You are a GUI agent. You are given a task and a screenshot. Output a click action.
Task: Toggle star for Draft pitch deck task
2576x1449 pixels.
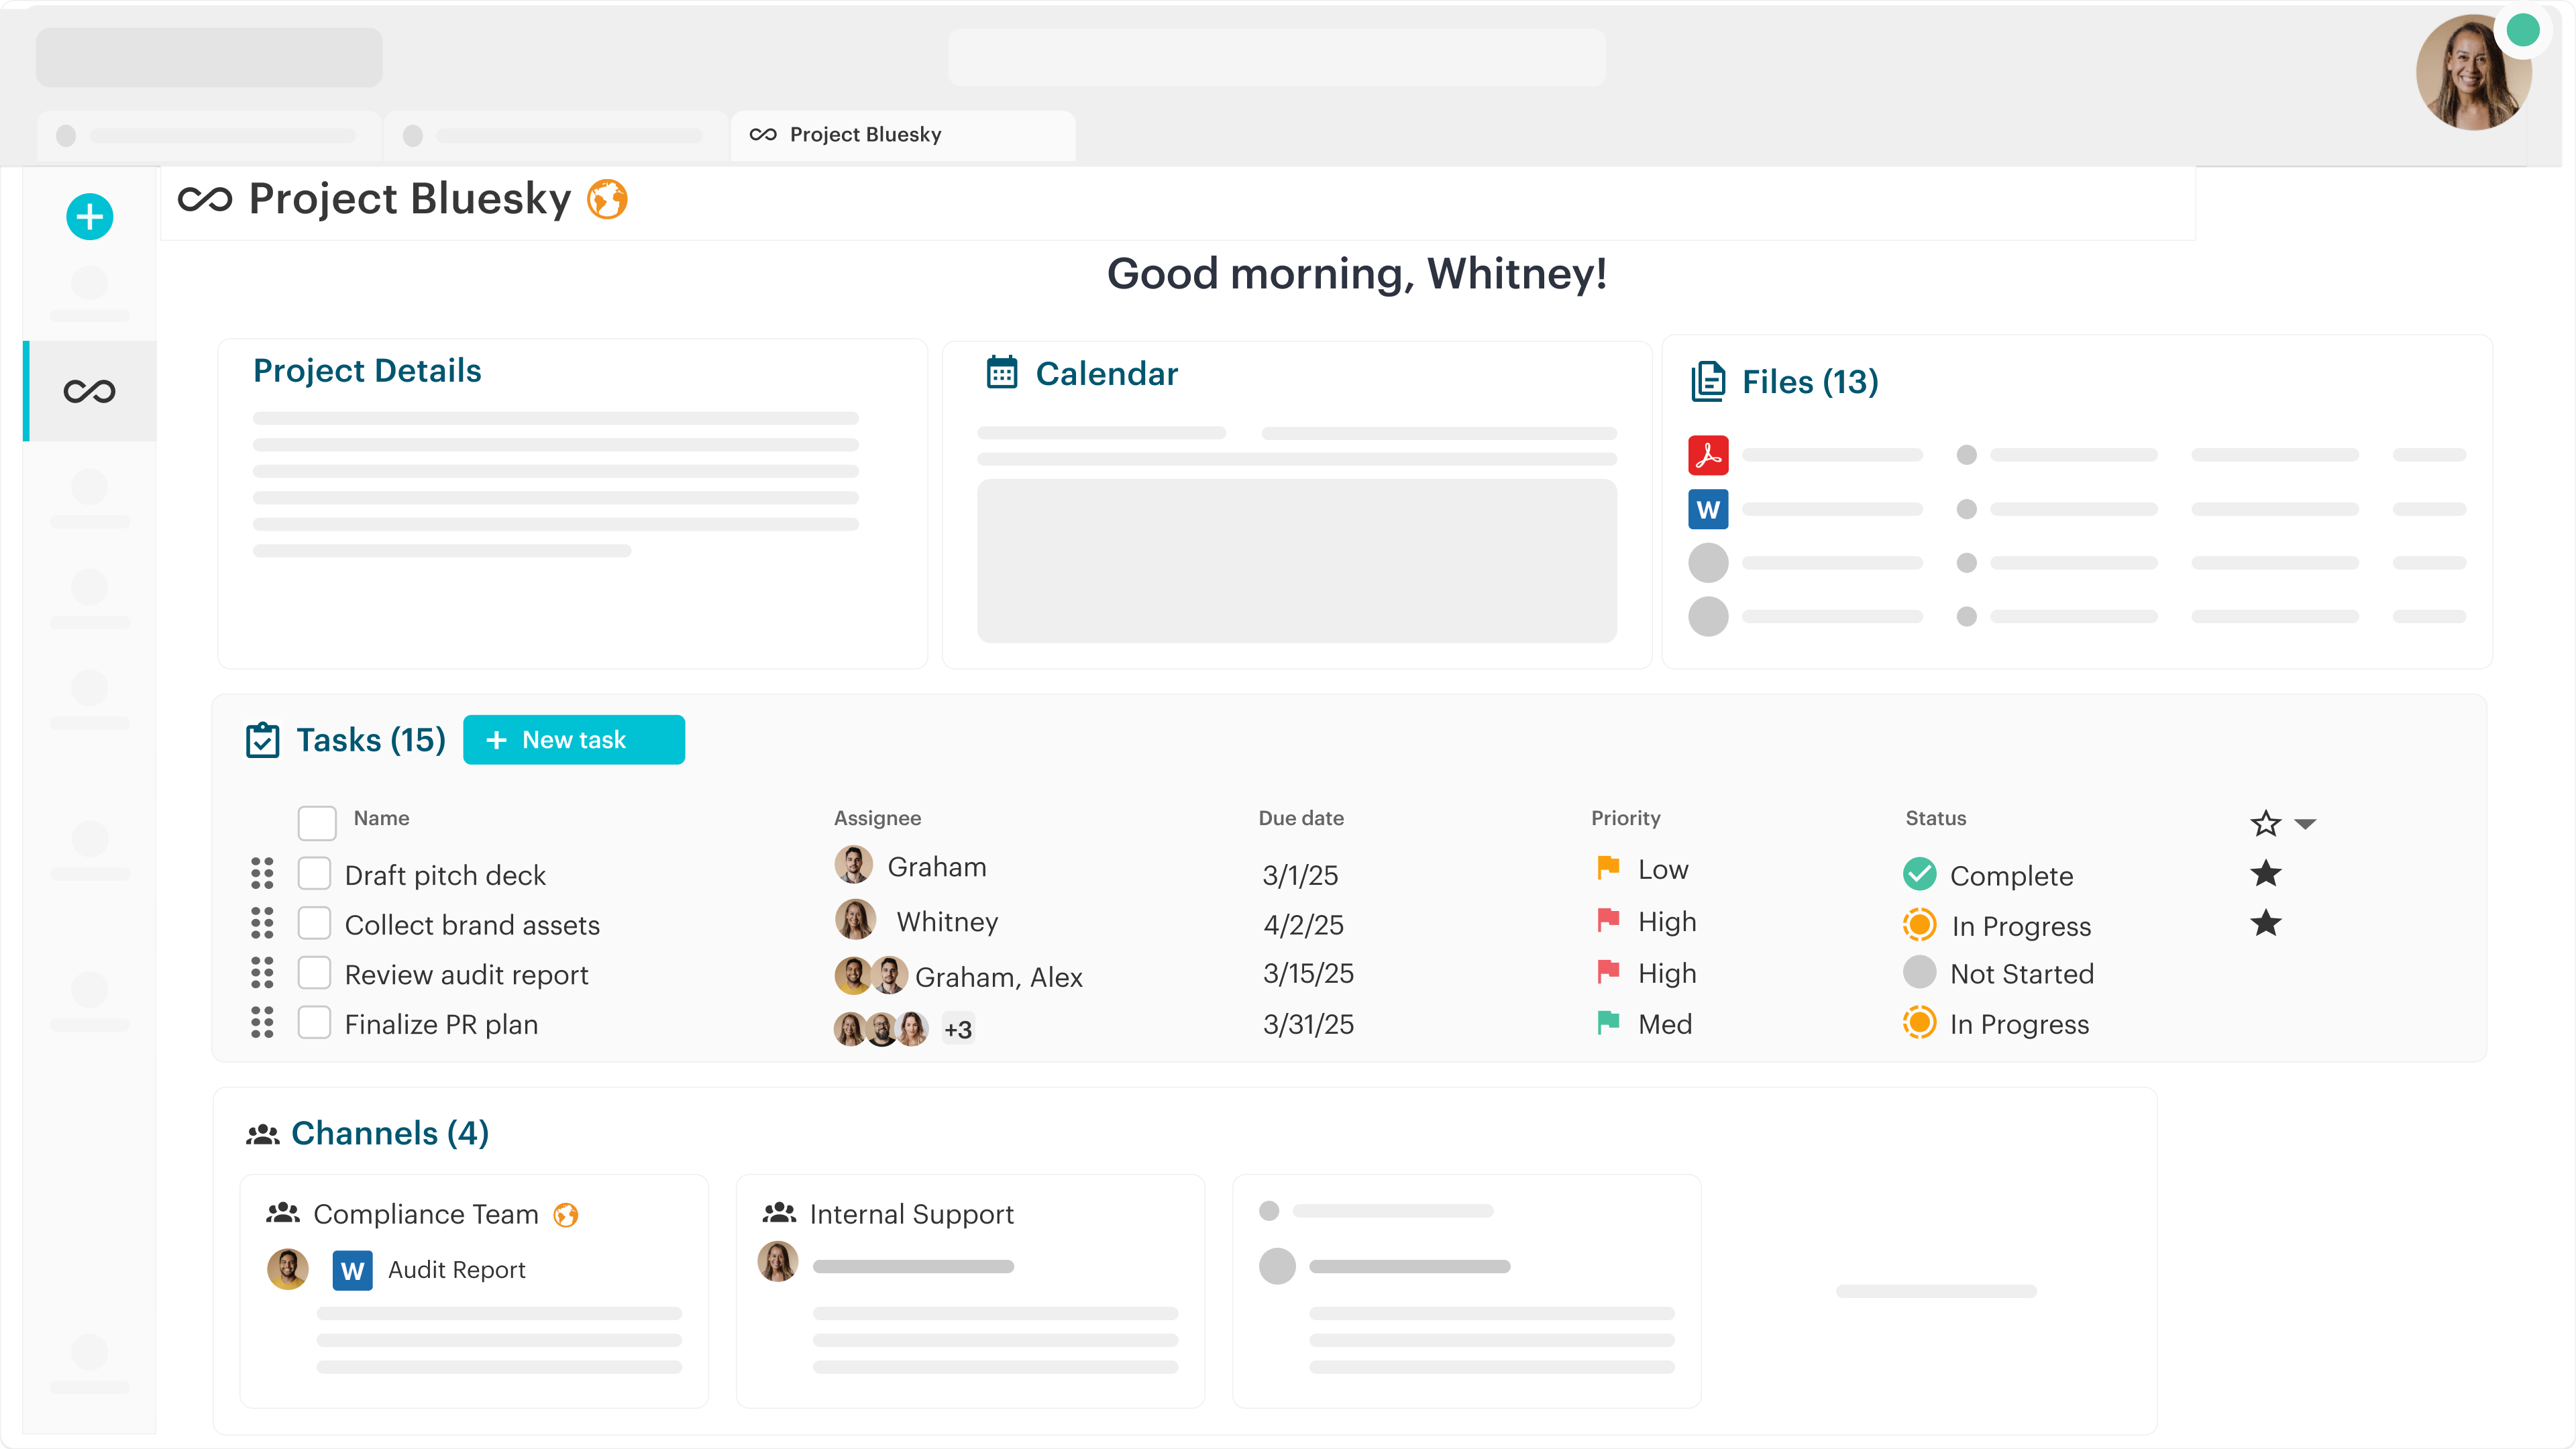pyautogui.click(x=2265, y=873)
